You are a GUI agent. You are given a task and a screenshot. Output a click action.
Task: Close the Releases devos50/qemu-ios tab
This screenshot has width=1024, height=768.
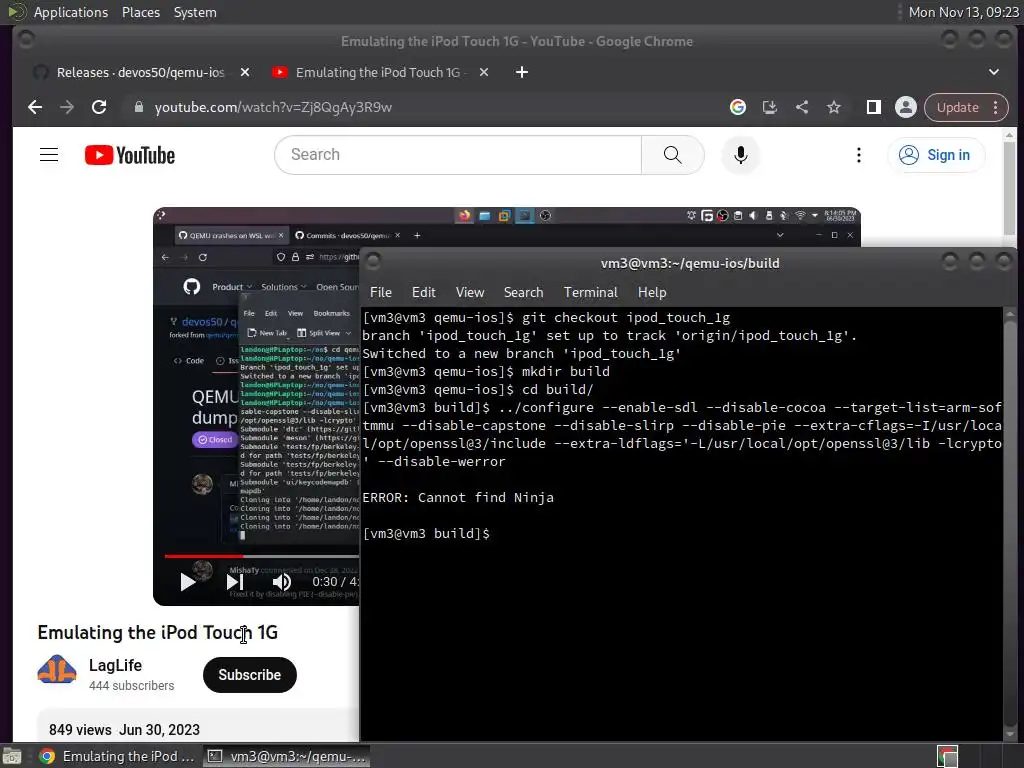tap(245, 72)
